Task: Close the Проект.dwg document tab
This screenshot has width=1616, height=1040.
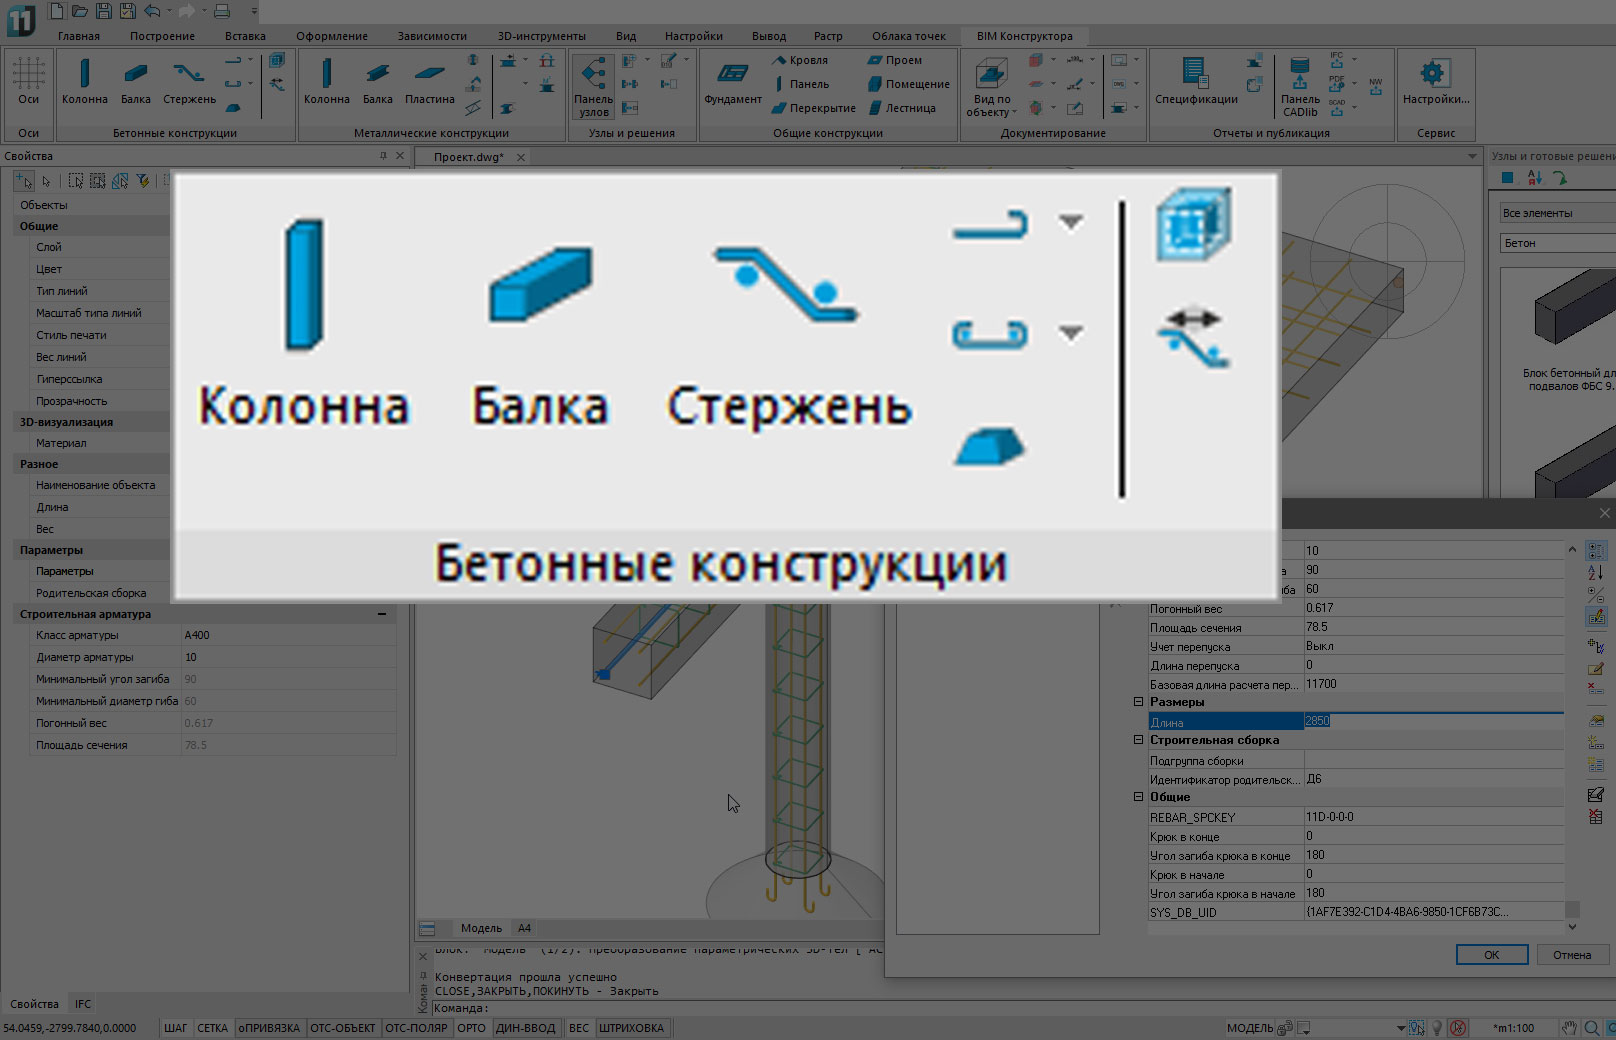Action: point(520,157)
